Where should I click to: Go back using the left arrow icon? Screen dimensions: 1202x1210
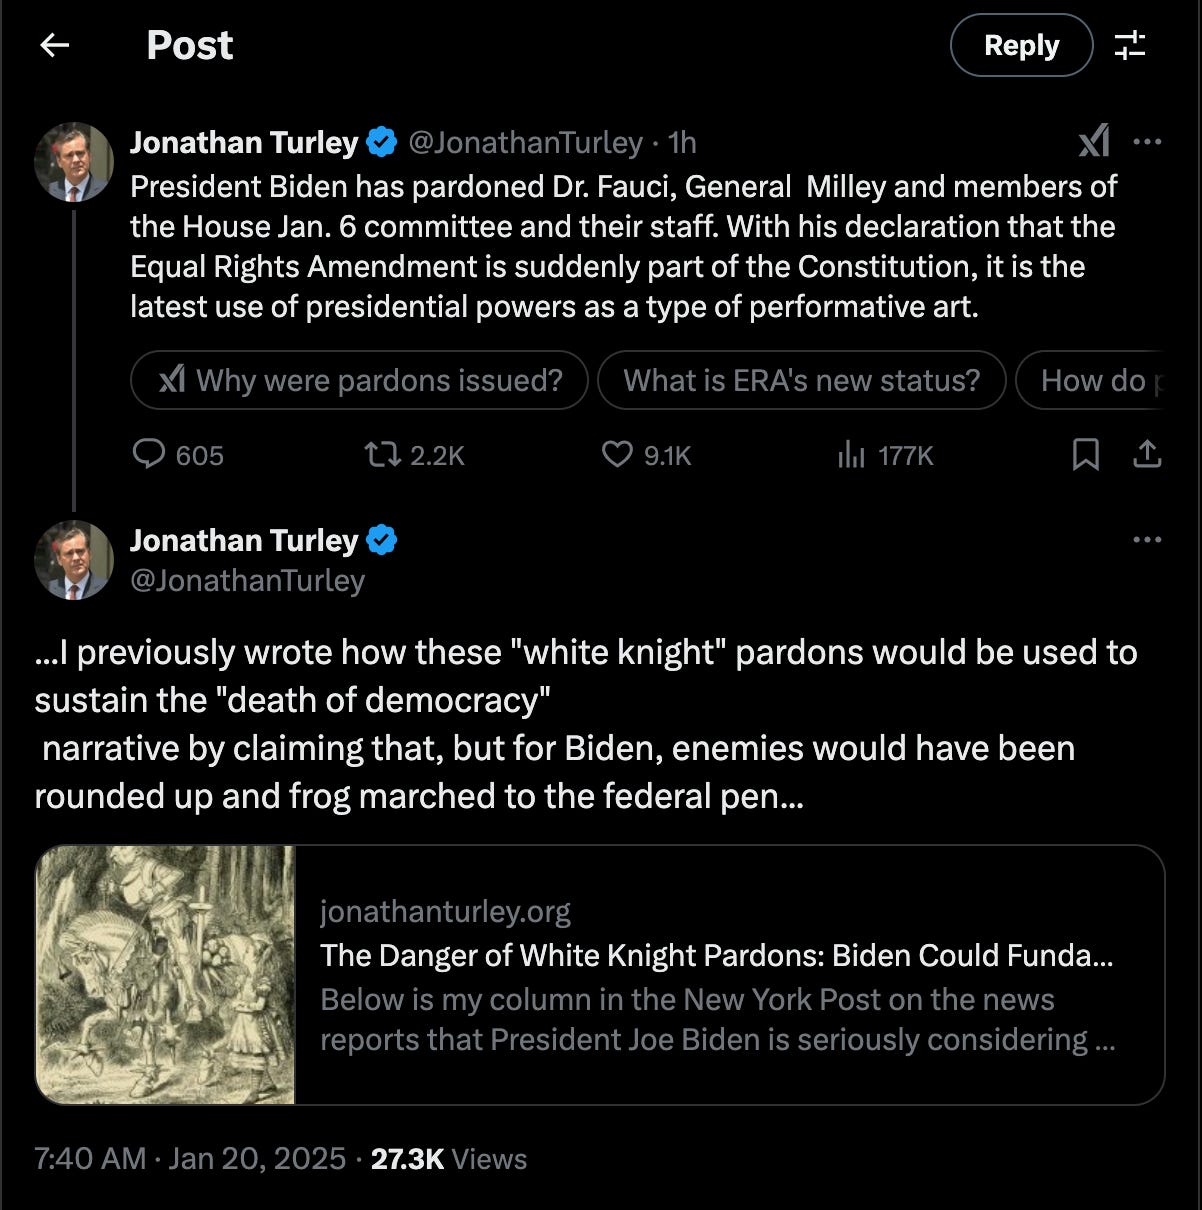54,45
